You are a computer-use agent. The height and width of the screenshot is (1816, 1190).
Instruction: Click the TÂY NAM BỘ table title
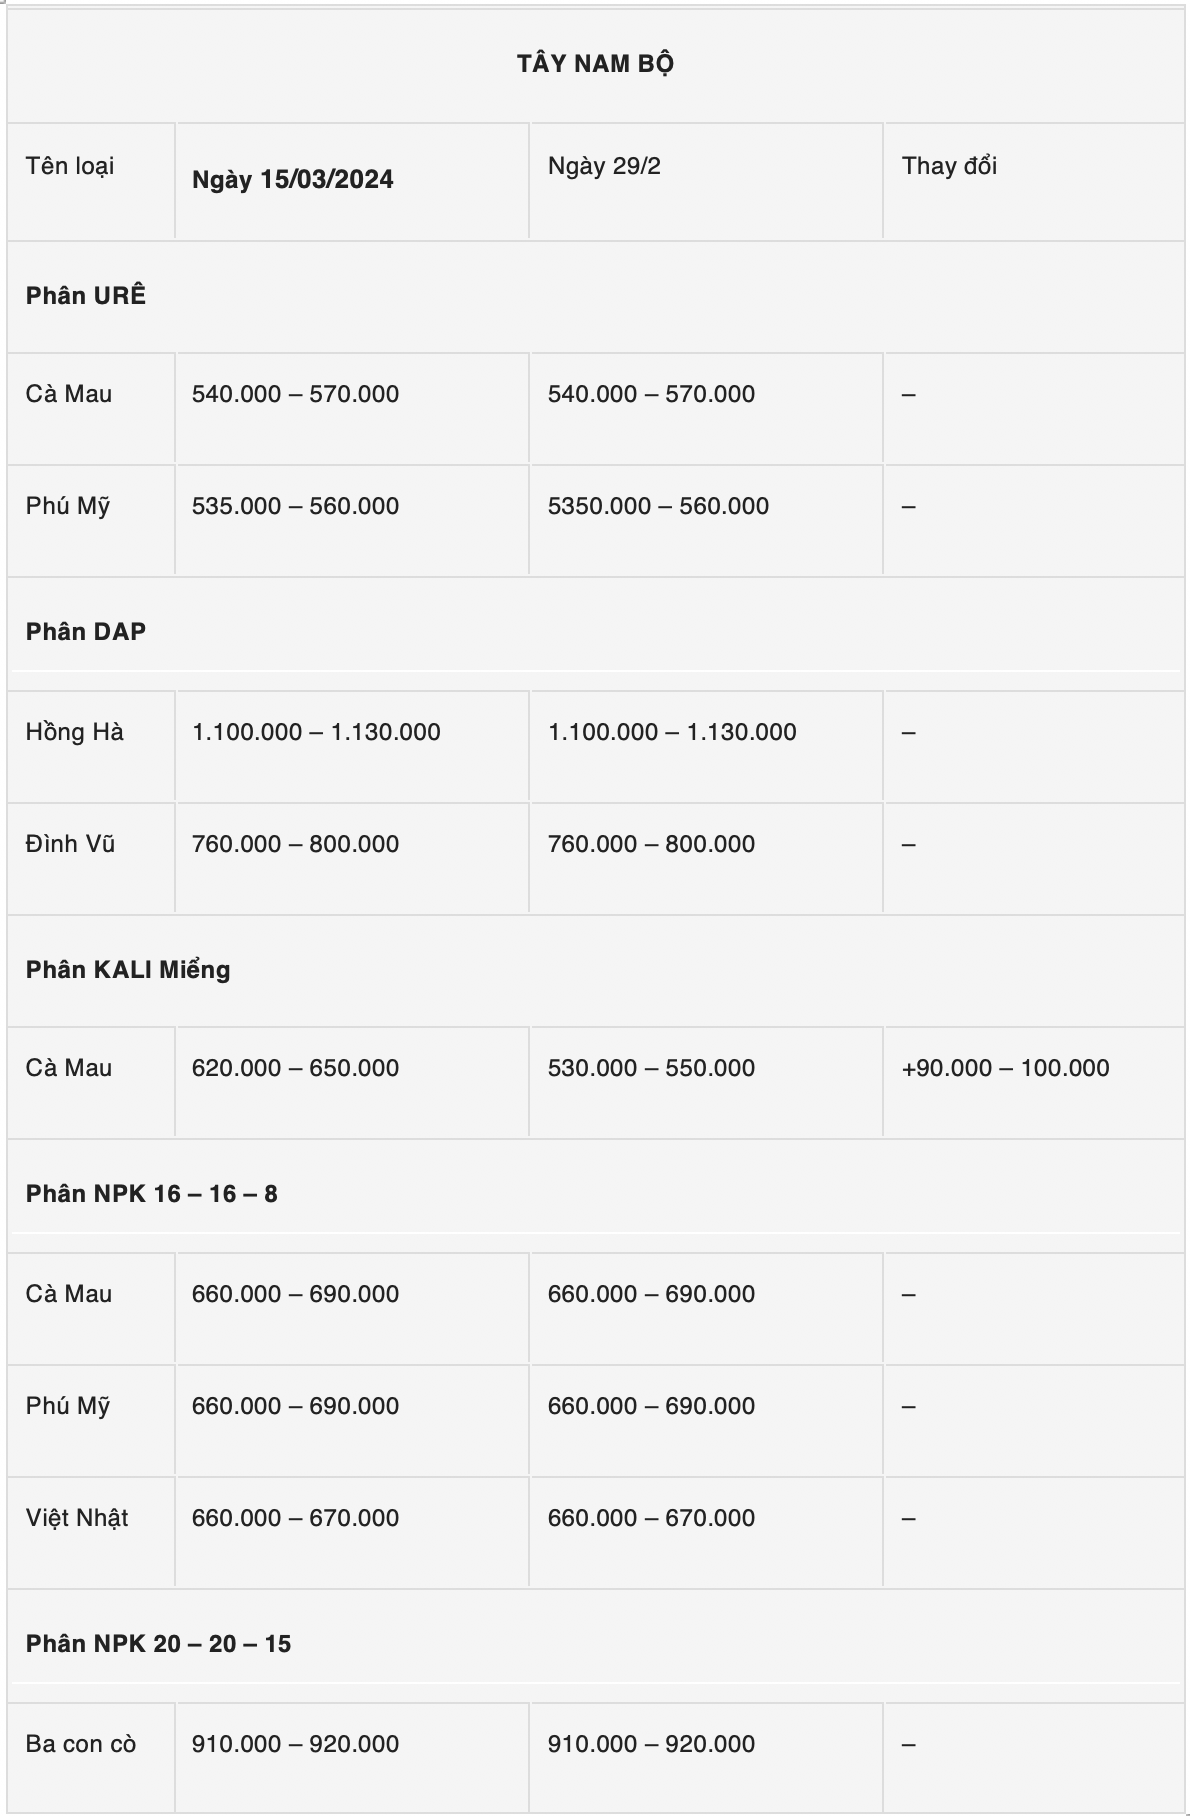595,64
